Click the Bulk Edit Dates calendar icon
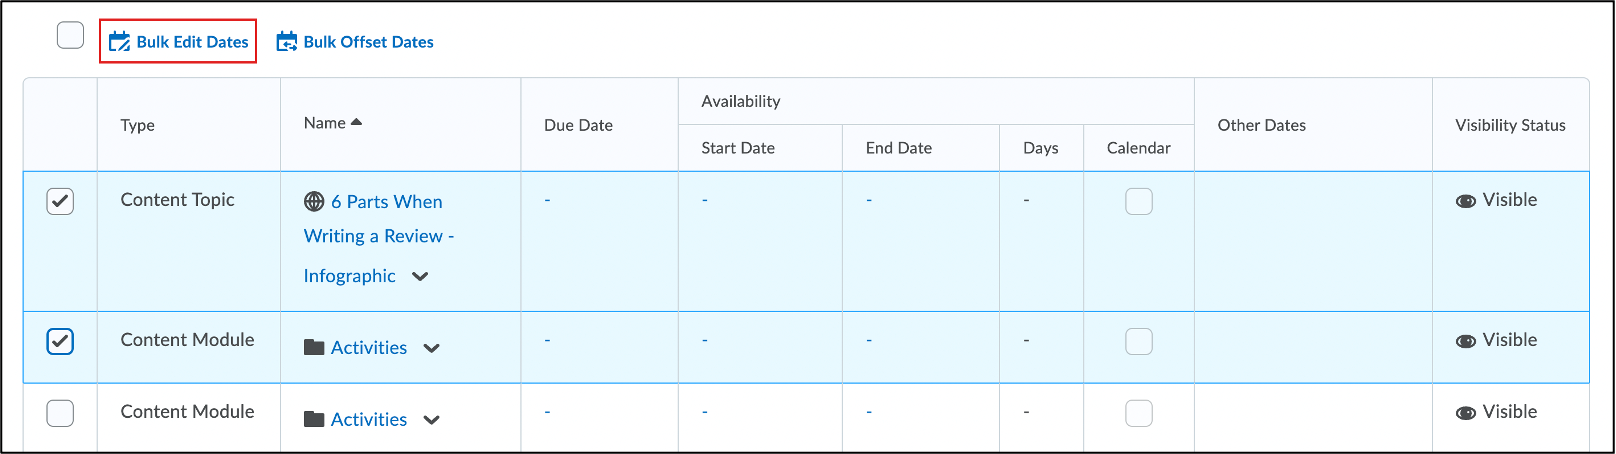Screen dimensions: 1616x454 tap(119, 42)
